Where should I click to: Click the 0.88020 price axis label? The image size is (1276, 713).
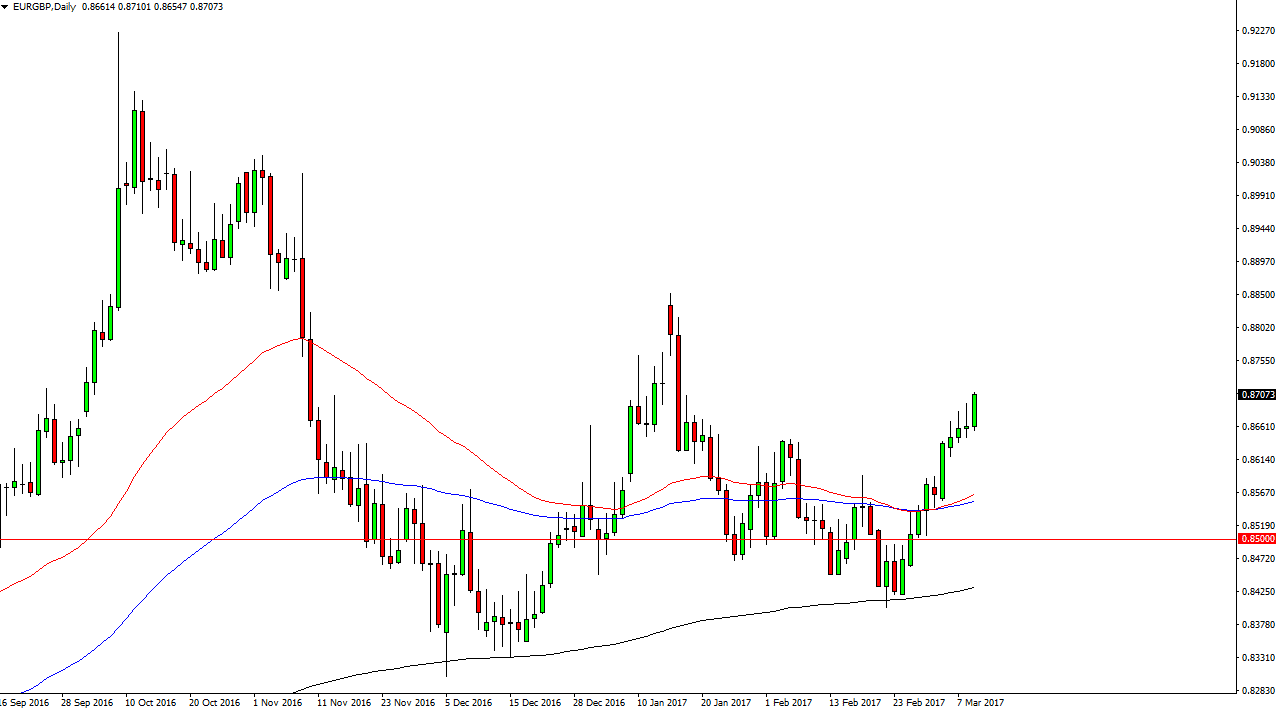1256,328
